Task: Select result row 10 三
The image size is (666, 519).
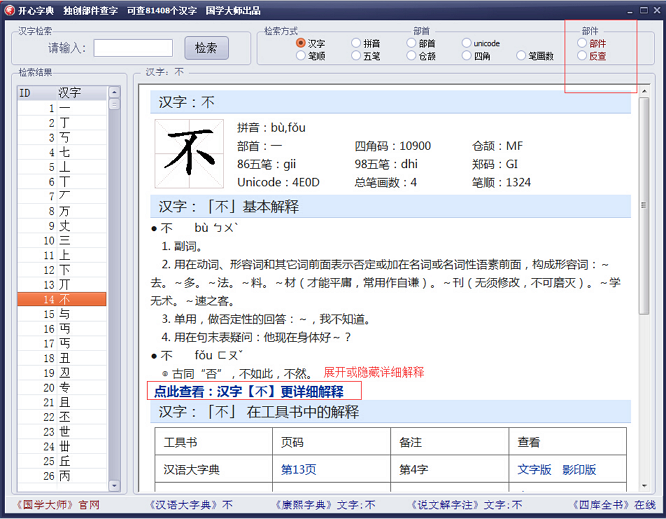Action: tap(62, 241)
